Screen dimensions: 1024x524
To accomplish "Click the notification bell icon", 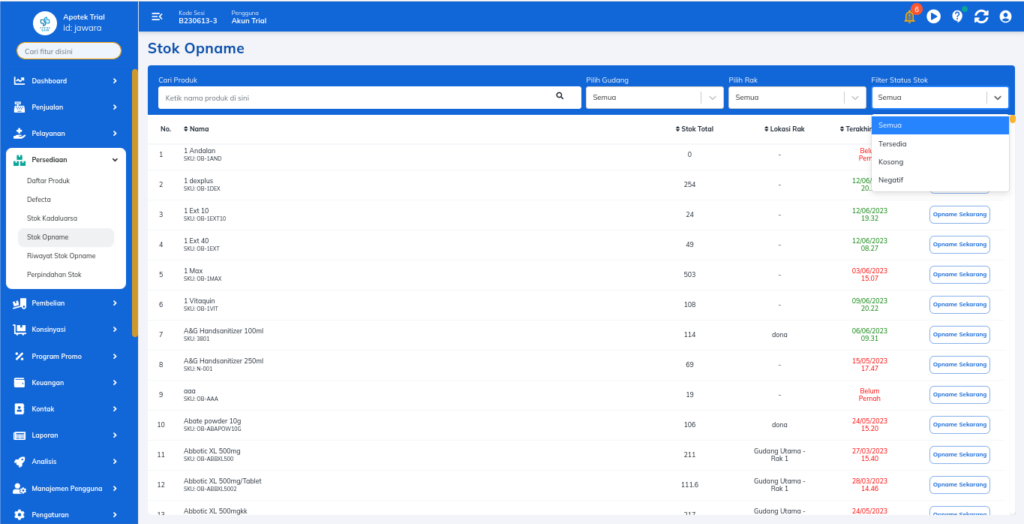I will click(x=909, y=17).
